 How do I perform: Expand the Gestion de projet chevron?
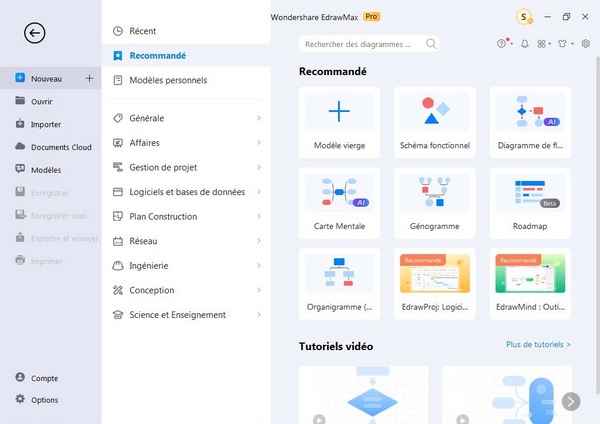pyautogui.click(x=259, y=167)
